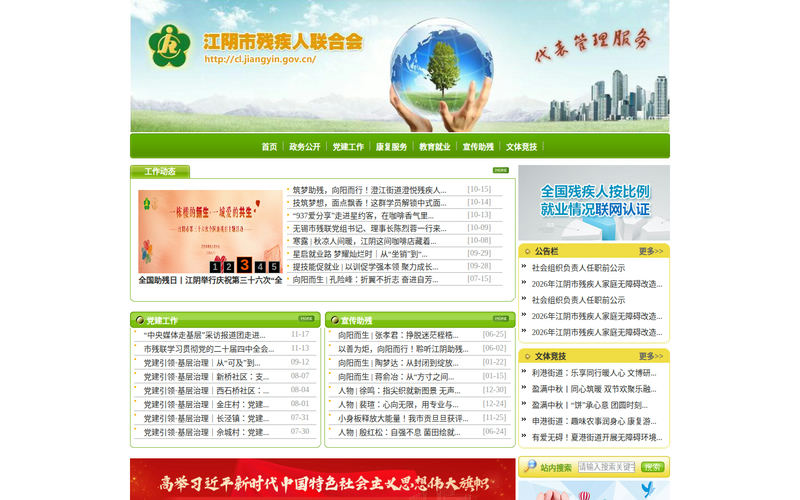Open the 康复服务 navigation menu item
This screenshot has width=800, height=500.
(391, 147)
